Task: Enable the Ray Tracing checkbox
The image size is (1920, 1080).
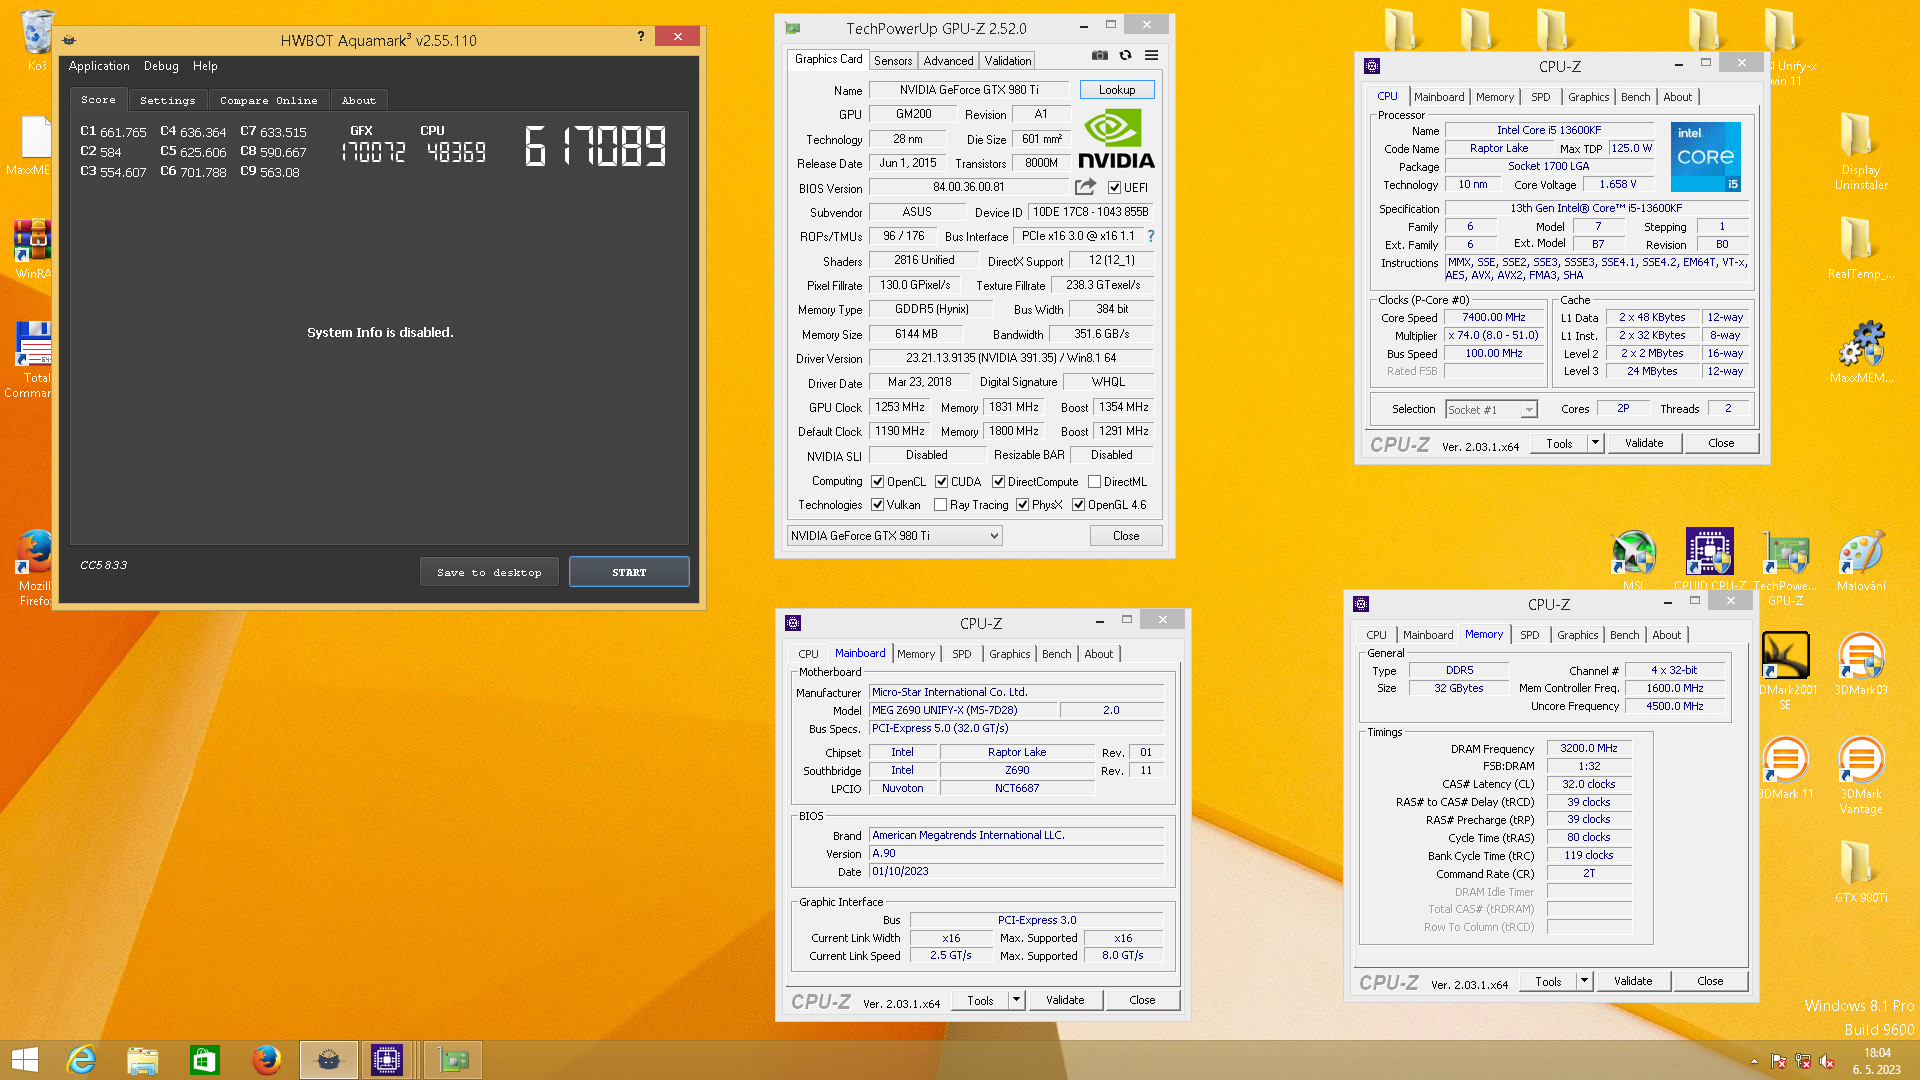Action: click(940, 505)
